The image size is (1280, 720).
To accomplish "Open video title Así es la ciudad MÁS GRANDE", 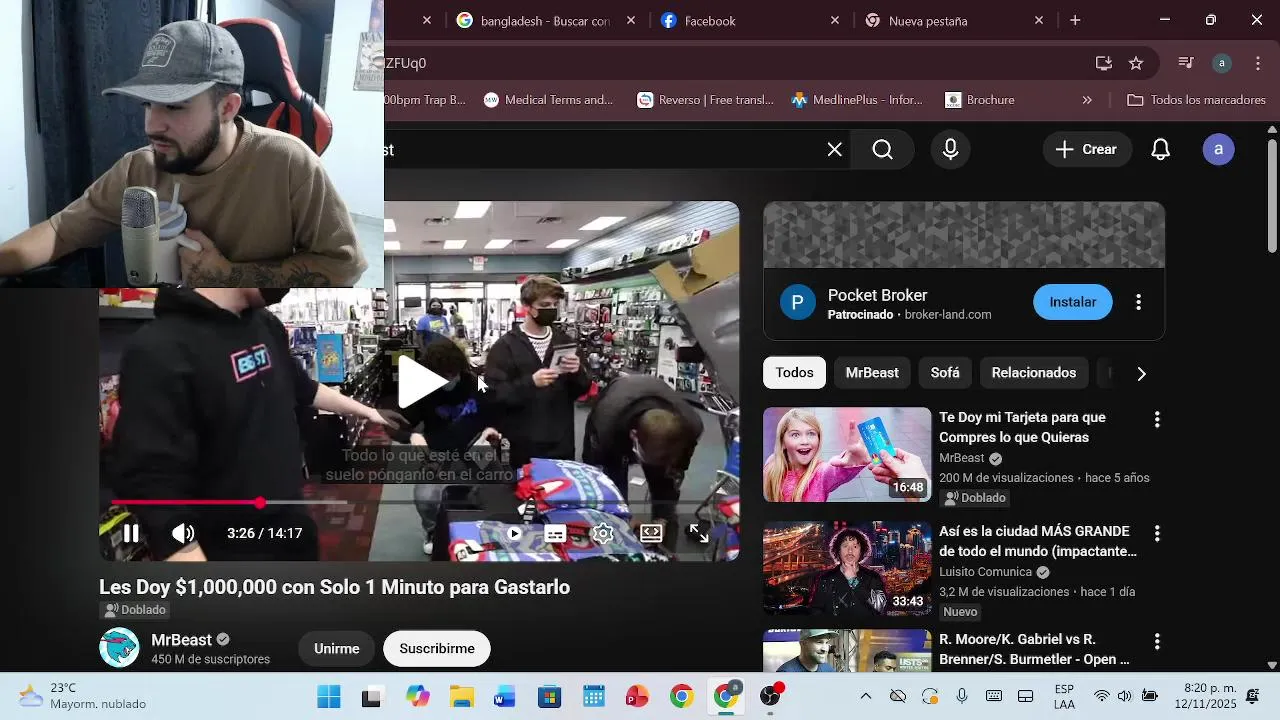I will [1037, 541].
